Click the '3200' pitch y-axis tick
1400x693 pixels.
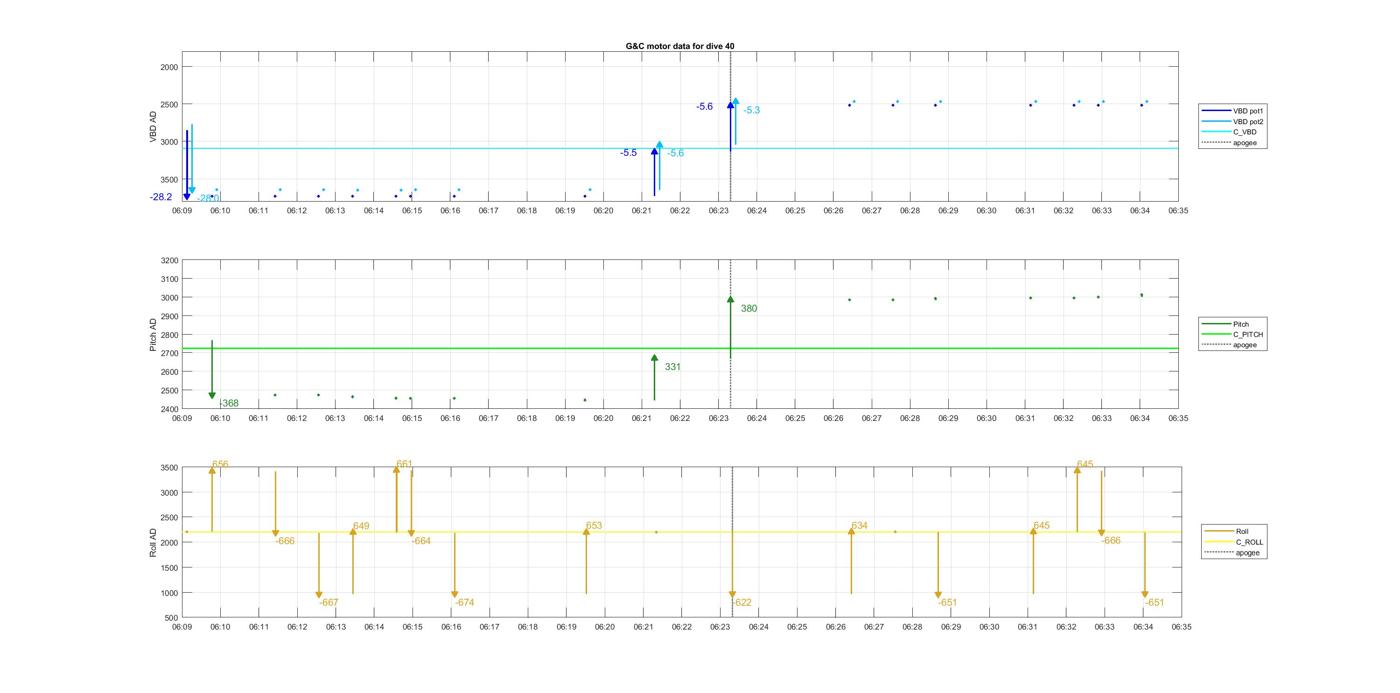168,261
